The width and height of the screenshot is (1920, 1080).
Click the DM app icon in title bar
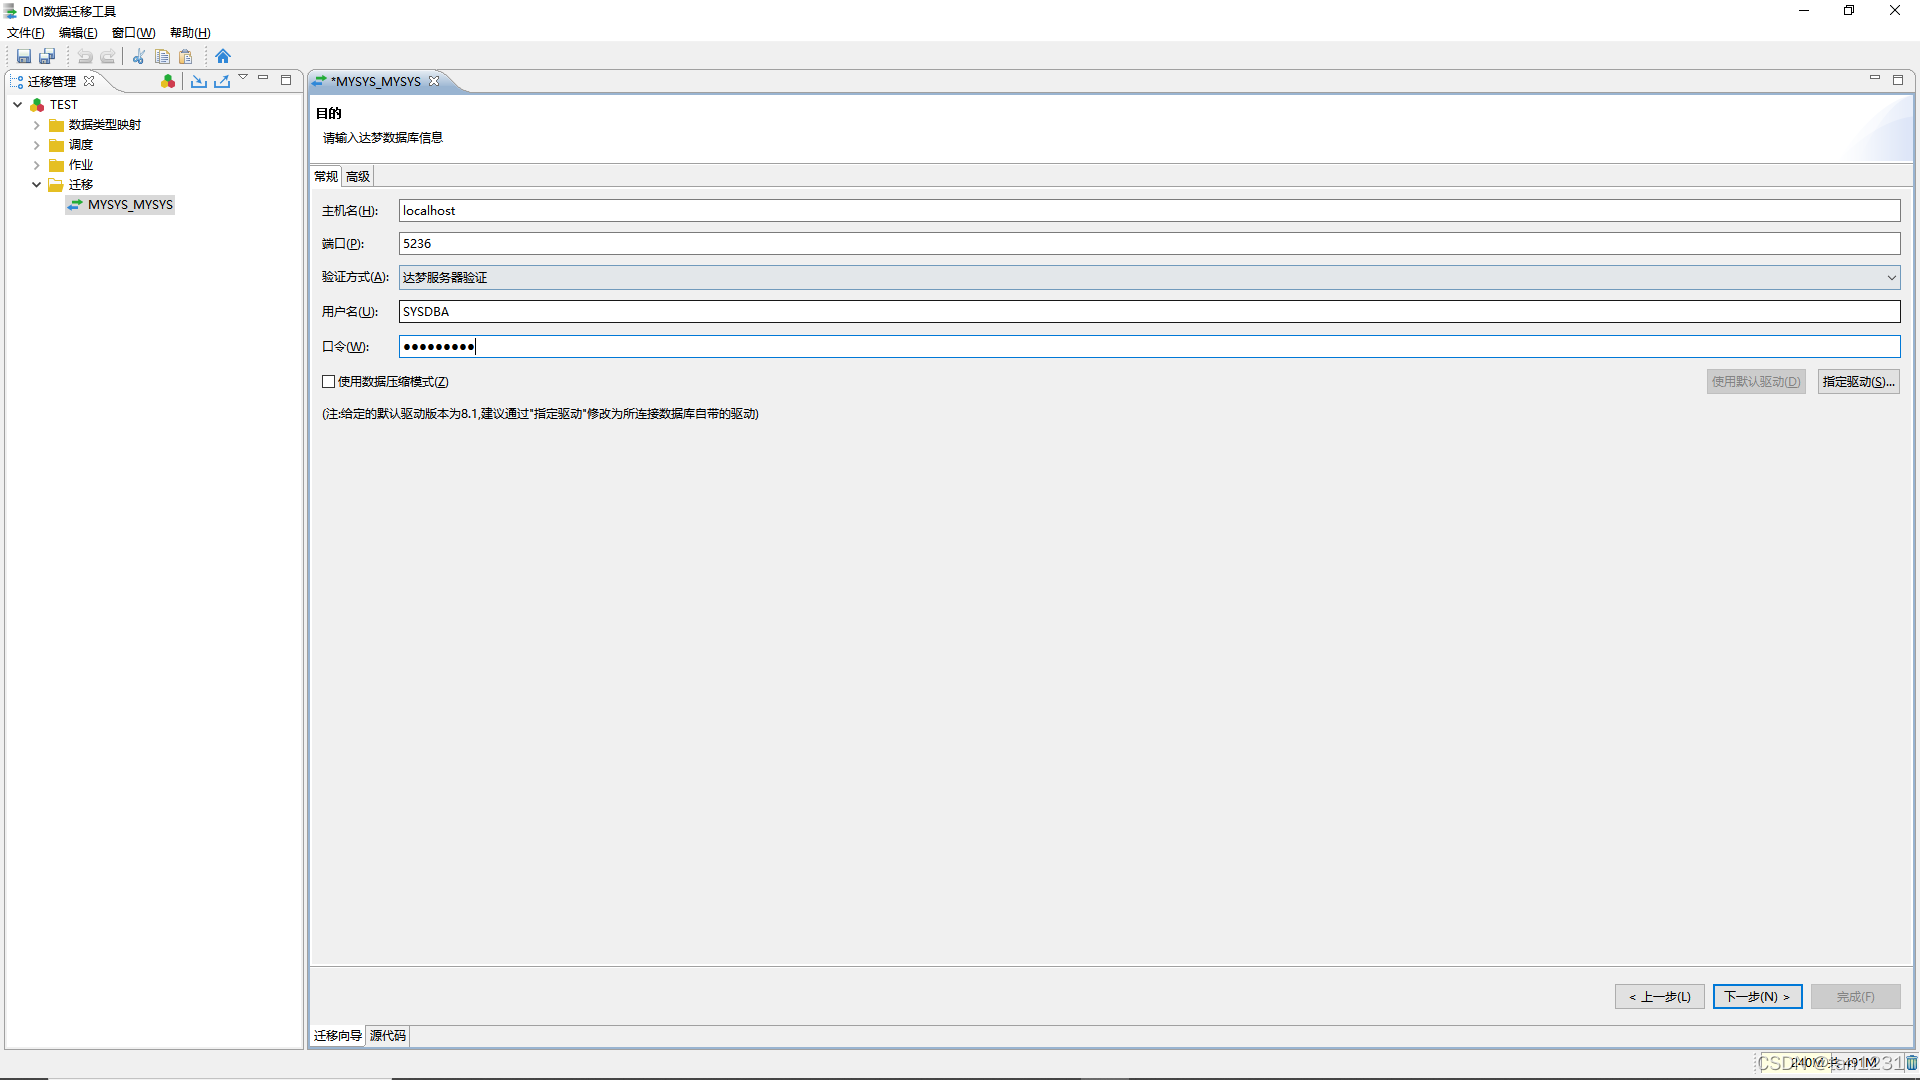point(10,11)
